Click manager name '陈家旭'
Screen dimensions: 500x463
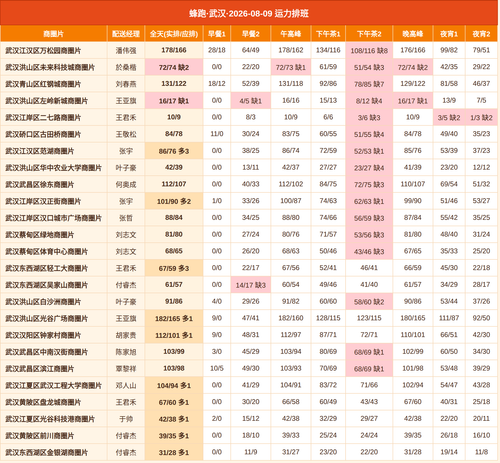[126, 352]
